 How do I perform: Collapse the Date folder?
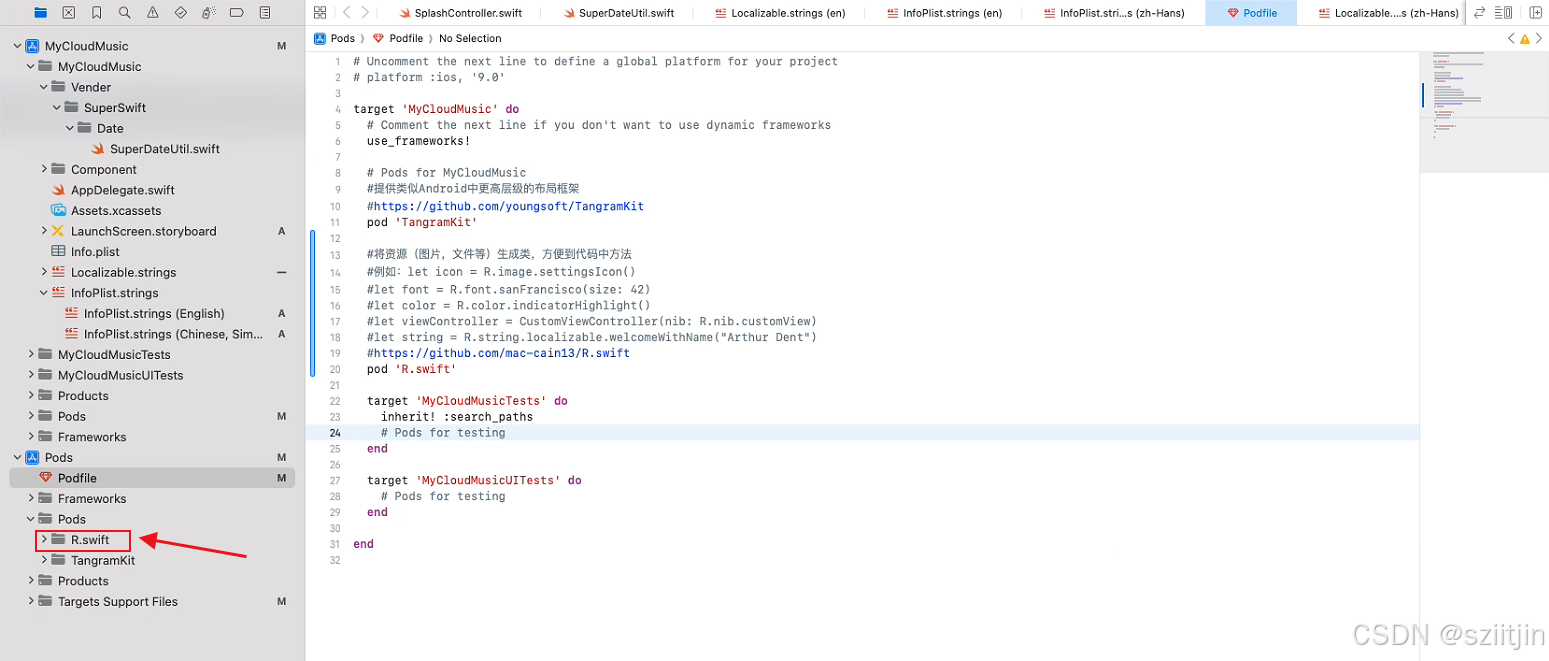[69, 128]
